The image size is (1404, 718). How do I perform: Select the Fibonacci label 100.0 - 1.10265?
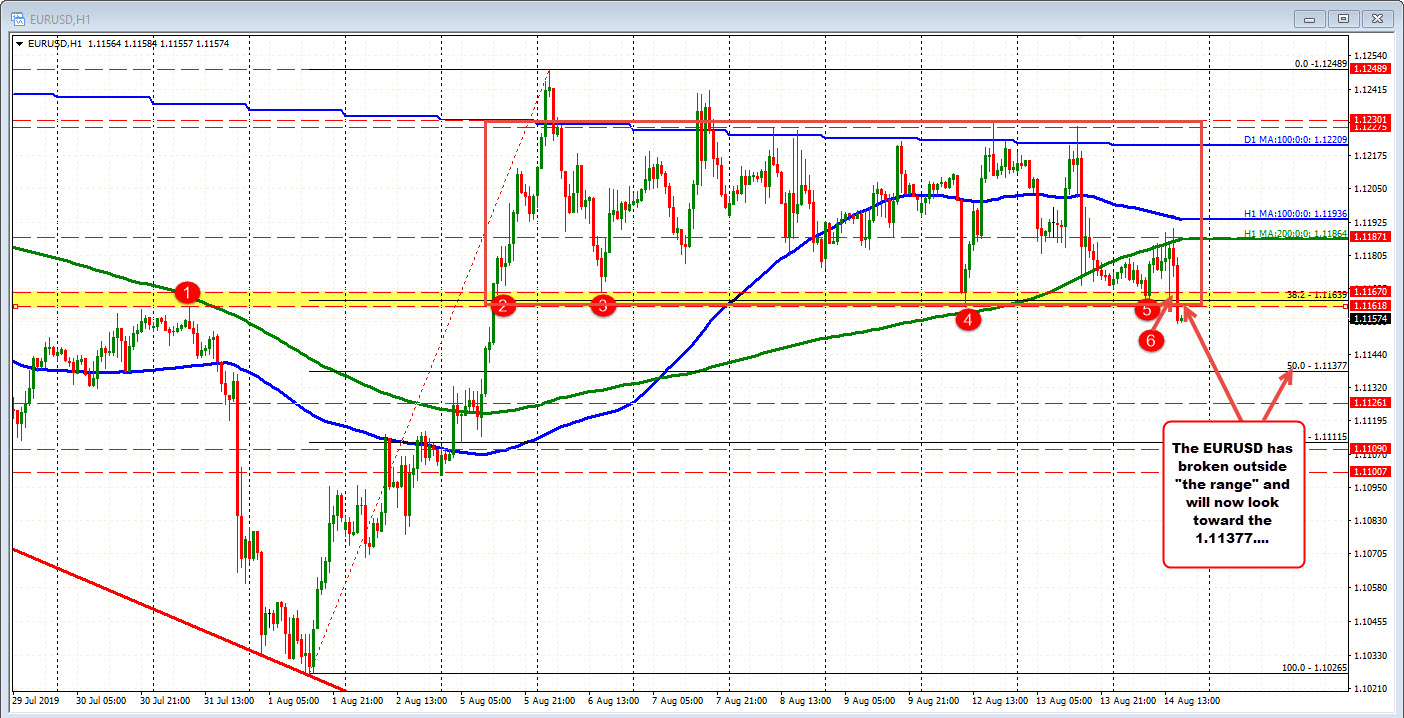coord(1314,667)
